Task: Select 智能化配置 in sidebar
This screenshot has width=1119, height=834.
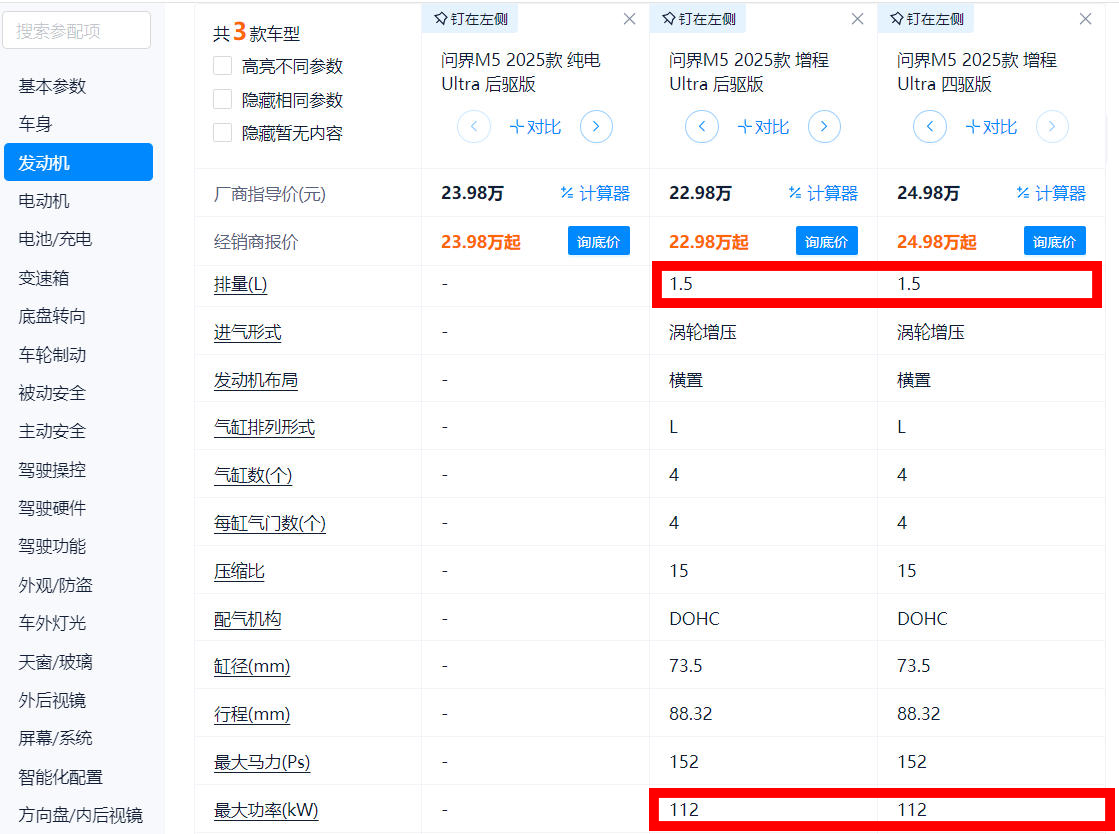Action: coord(61,777)
